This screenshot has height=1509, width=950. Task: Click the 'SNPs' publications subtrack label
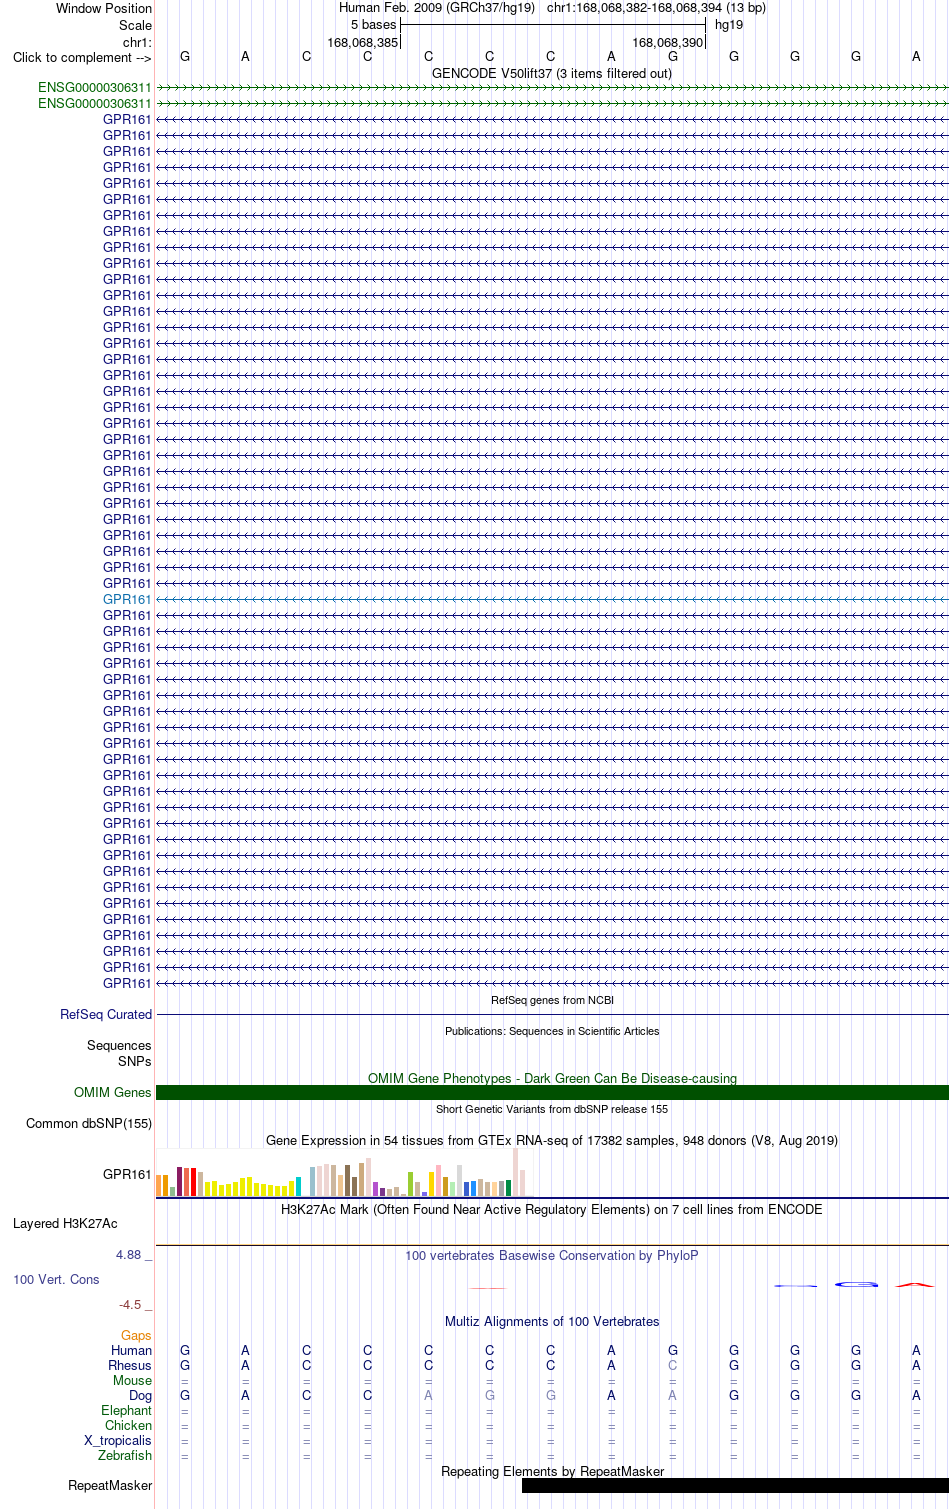coord(135,1061)
